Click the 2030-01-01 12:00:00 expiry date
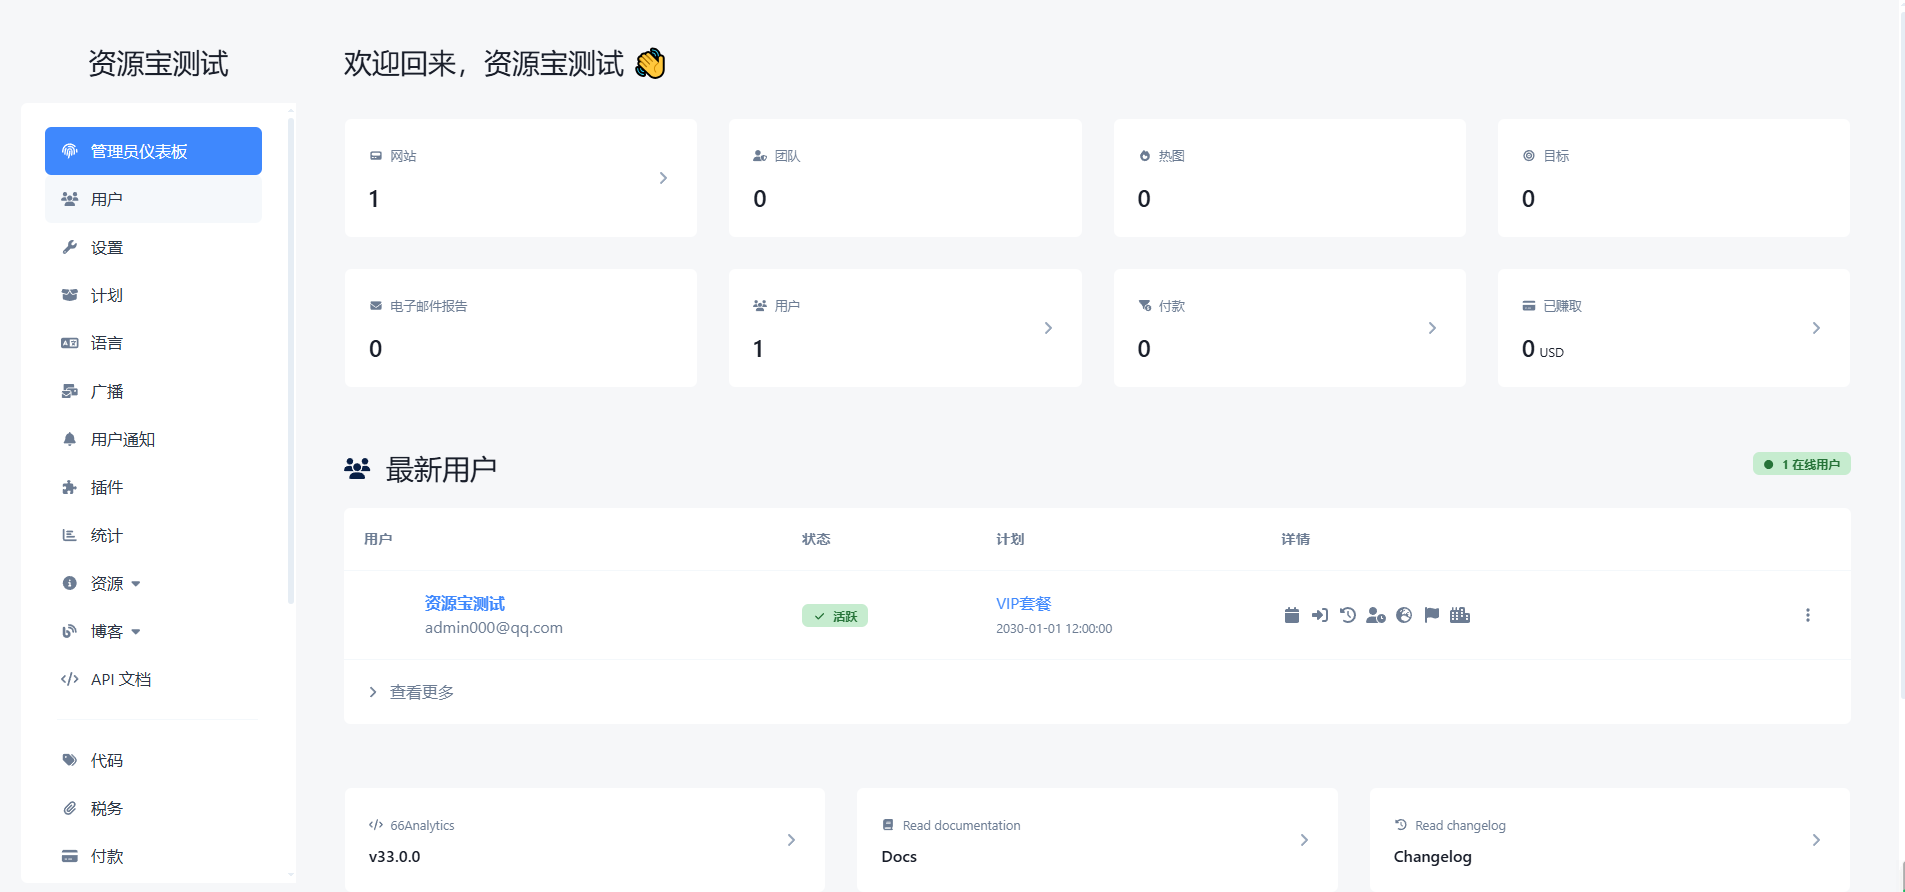 [1054, 629]
